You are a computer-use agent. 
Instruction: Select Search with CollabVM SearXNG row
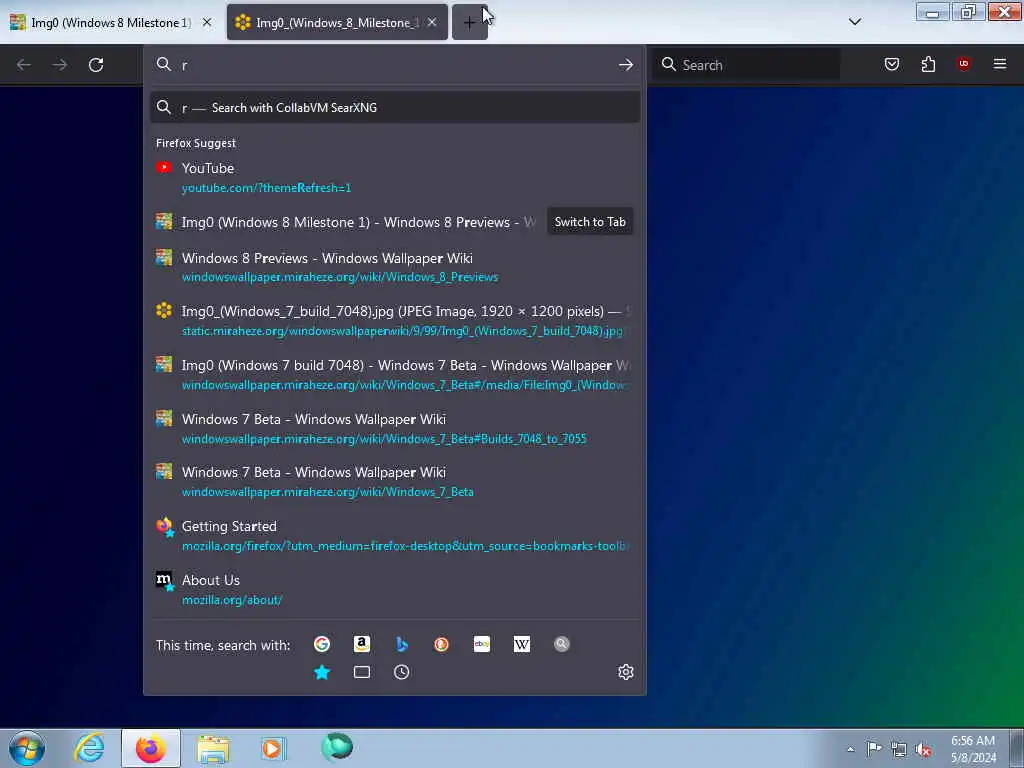(x=394, y=108)
